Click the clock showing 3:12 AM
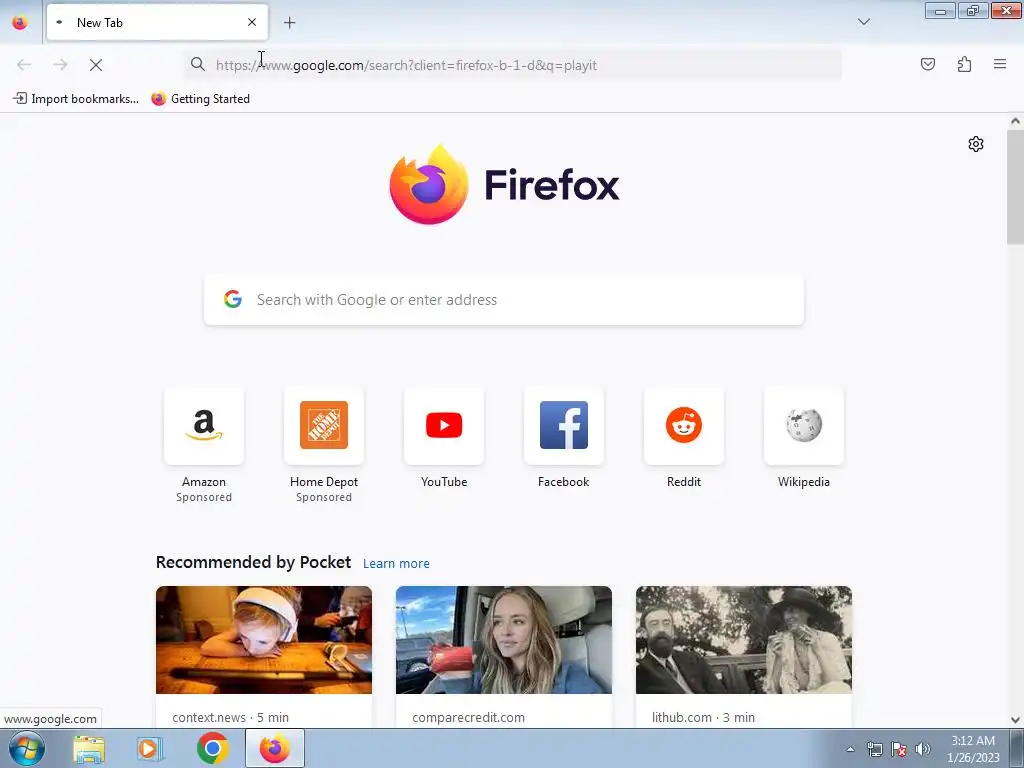The height and width of the screenshot is (768, 1024). [973, 741]
